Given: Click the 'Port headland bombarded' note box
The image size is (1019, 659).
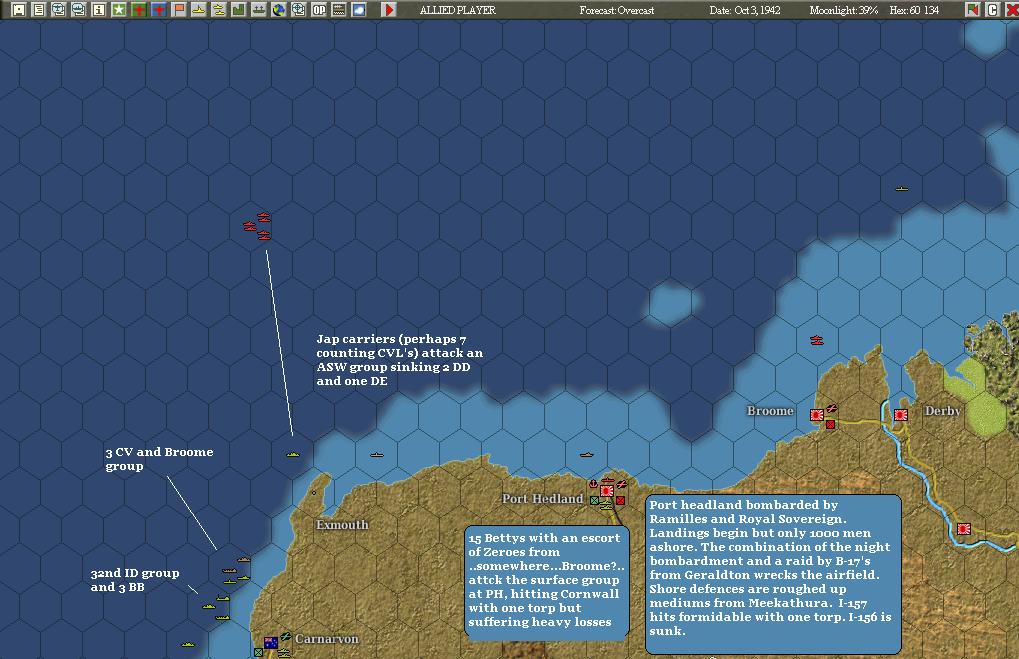Looking at the screenshot, I should pos(773,574).
